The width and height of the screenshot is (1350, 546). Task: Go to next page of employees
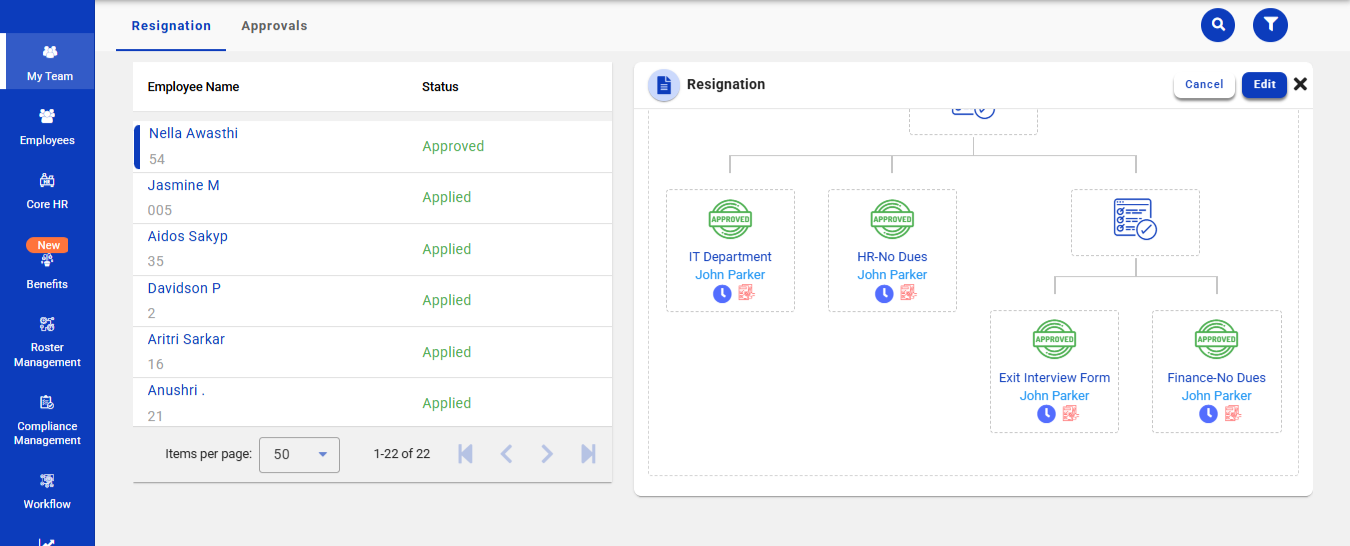pyautogui.click(x=547, y=454)
